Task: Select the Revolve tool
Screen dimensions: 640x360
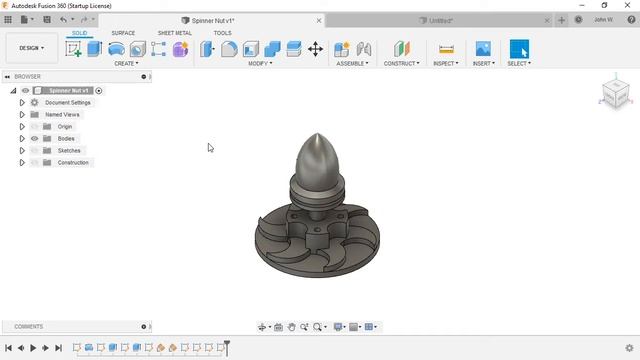Action: point(116,49)
